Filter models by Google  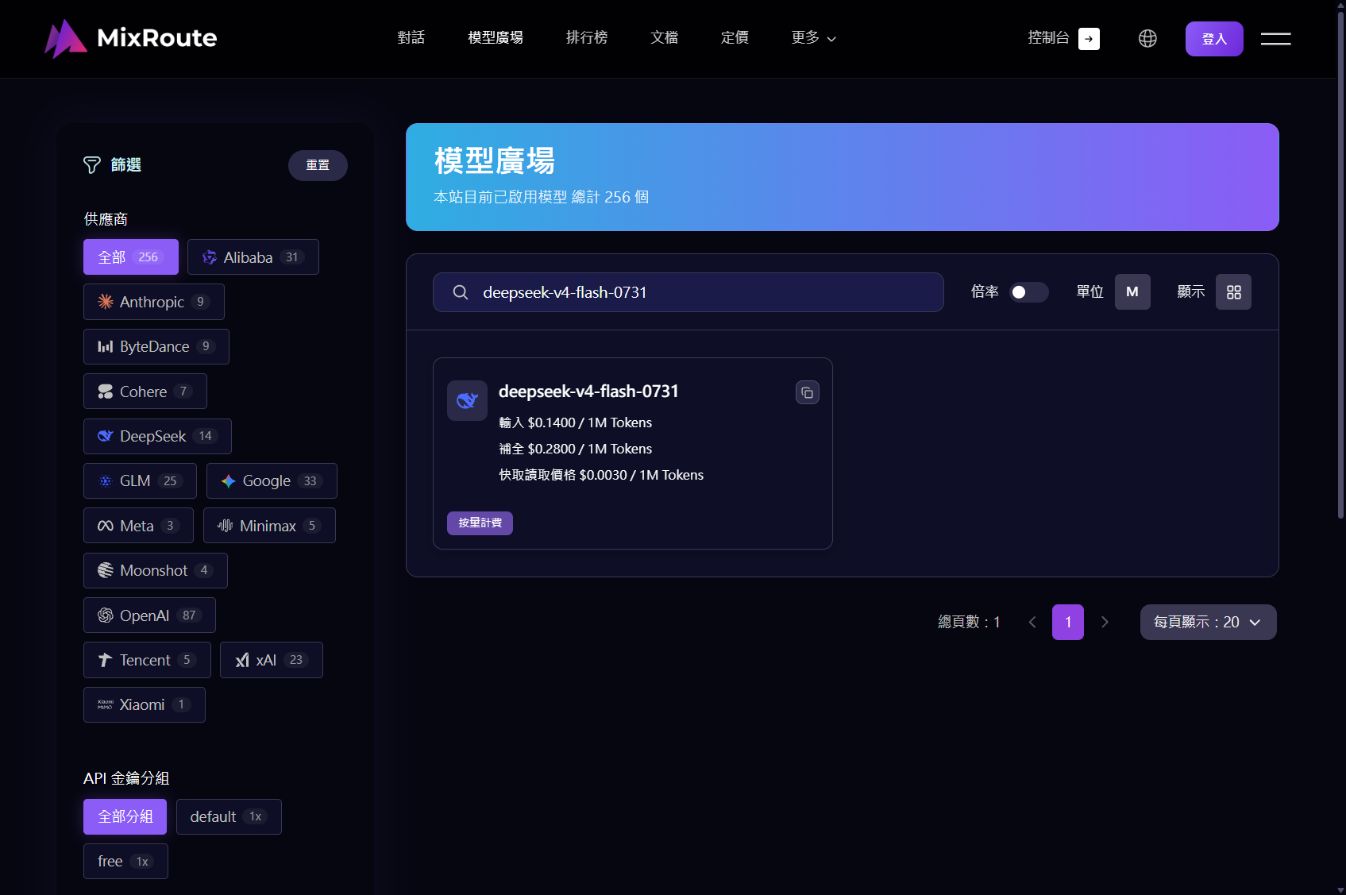(272, 481)
